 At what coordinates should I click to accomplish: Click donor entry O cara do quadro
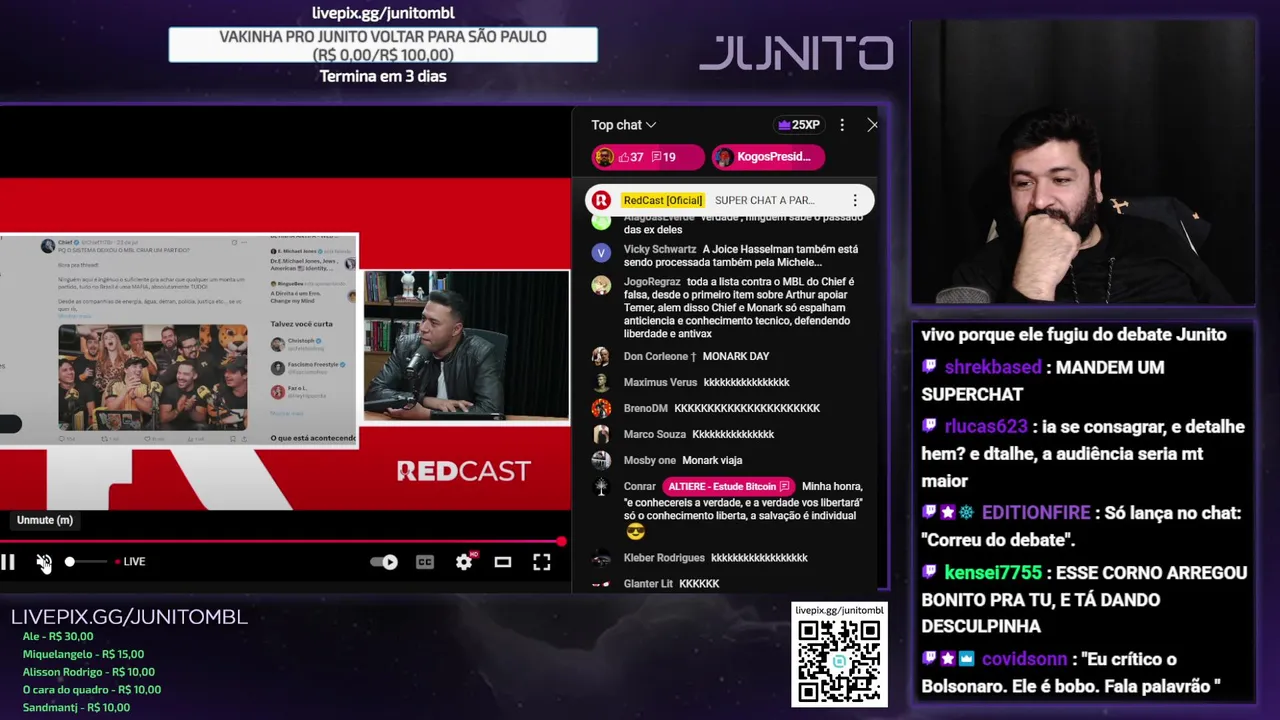coord(92,690)
